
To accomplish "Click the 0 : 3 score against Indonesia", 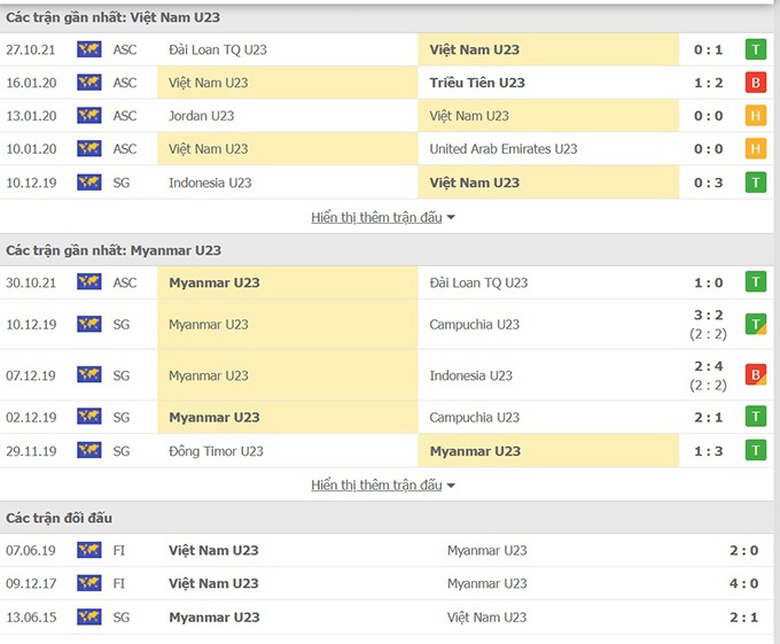I will (x=707, y=182).
